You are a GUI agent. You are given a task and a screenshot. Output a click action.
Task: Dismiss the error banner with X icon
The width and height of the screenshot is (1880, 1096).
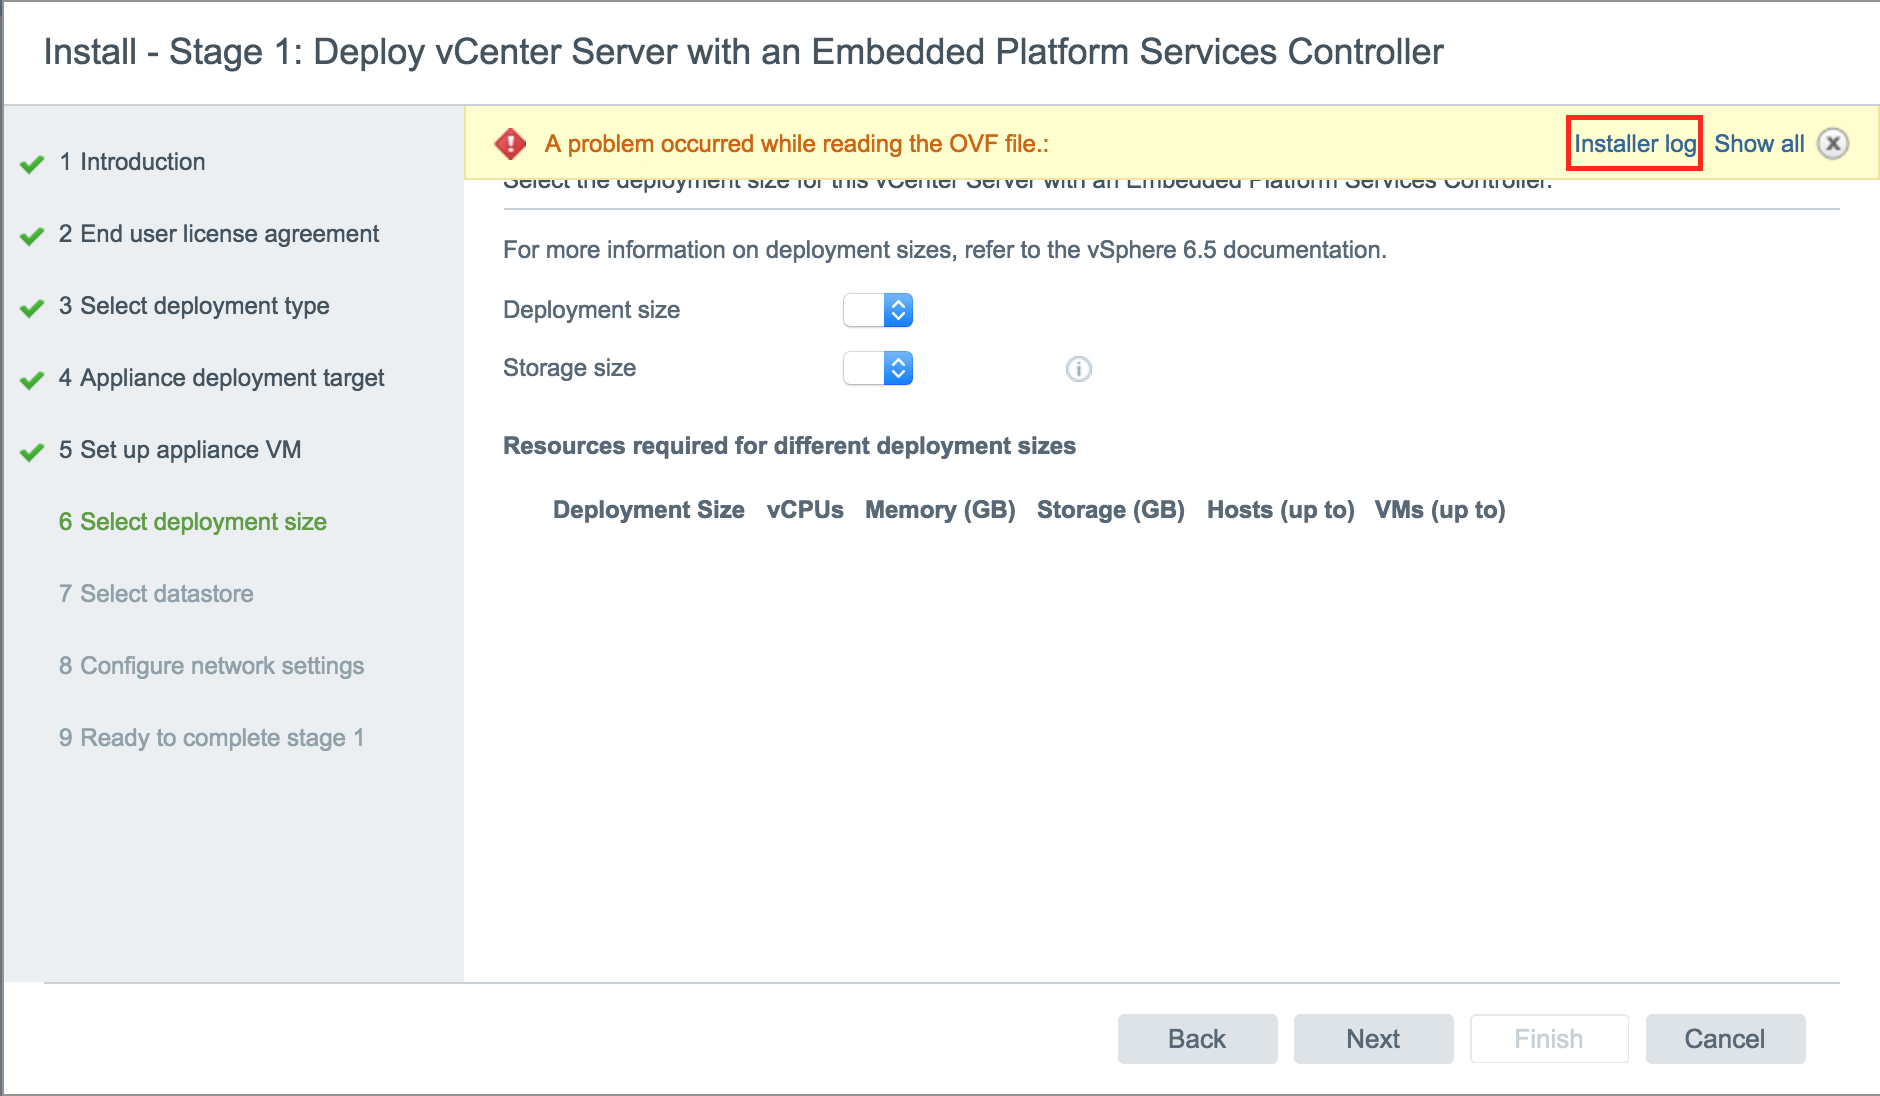point(1832,144)
